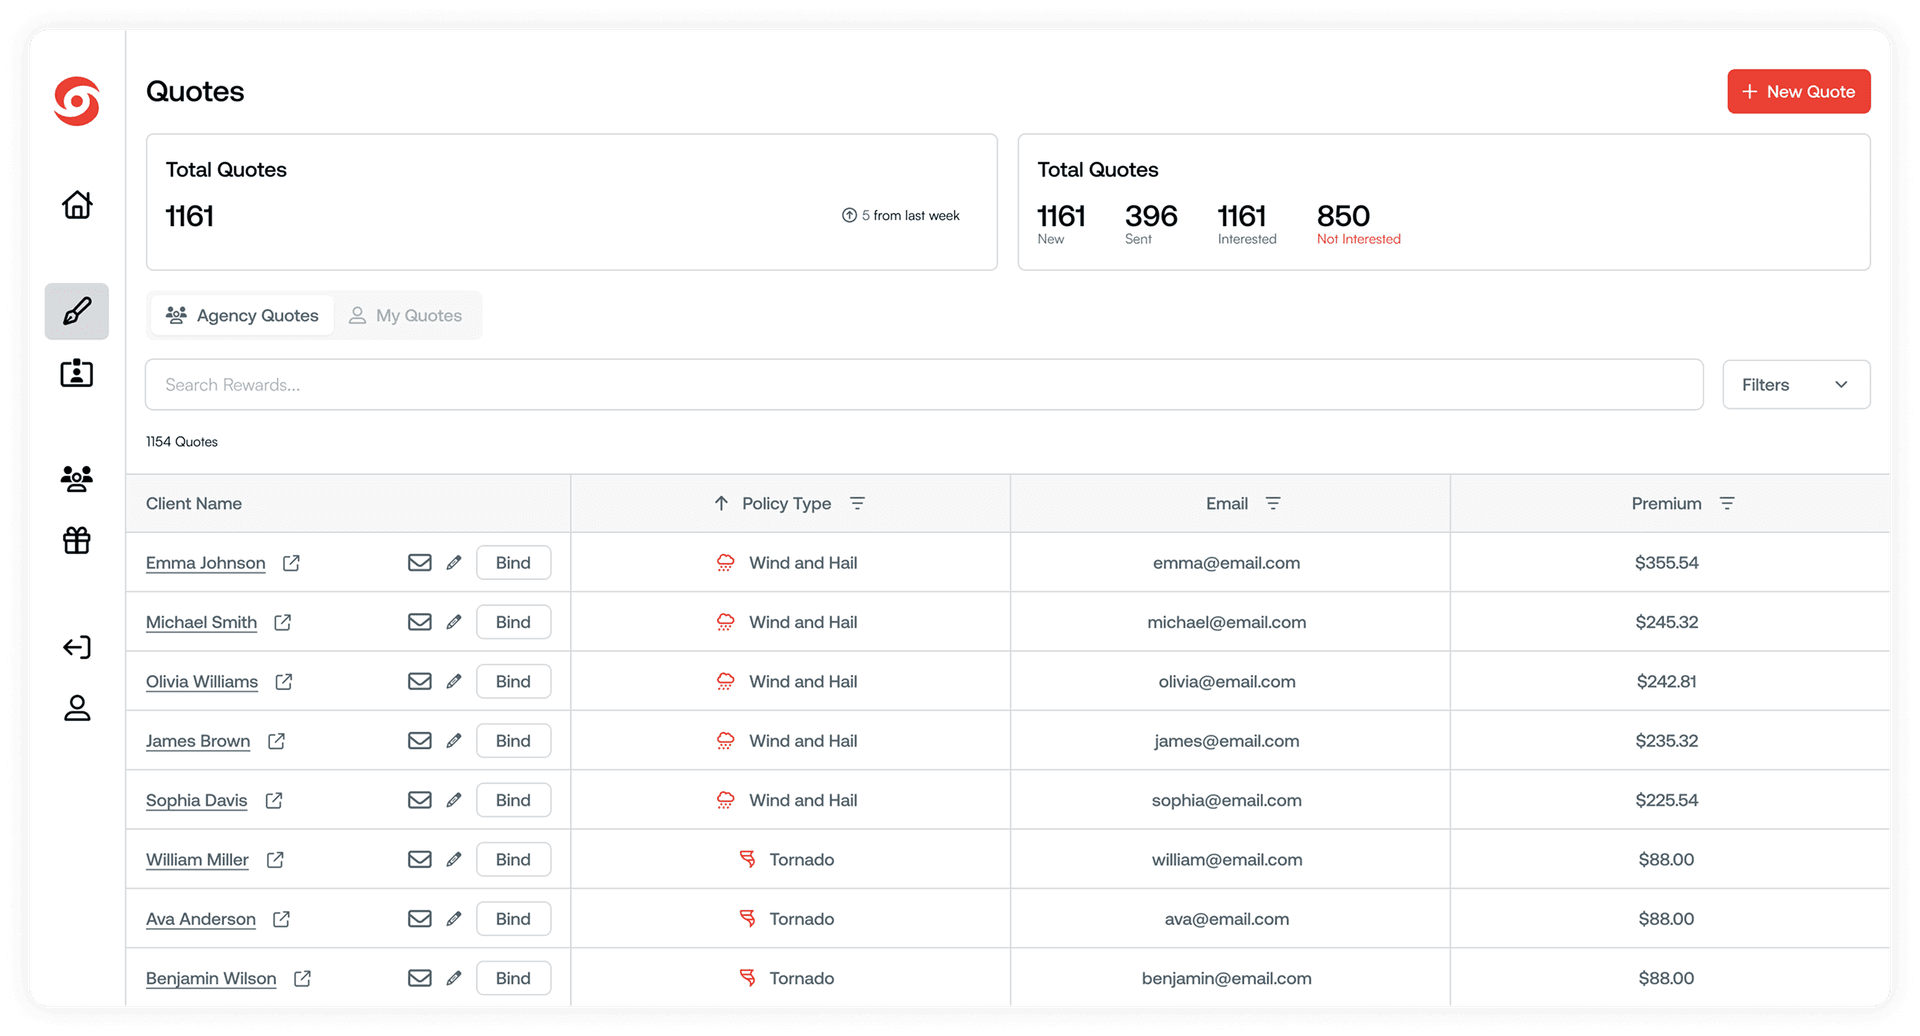
Task: Open the Premium column filter
Action: [x=1727, y=504]
